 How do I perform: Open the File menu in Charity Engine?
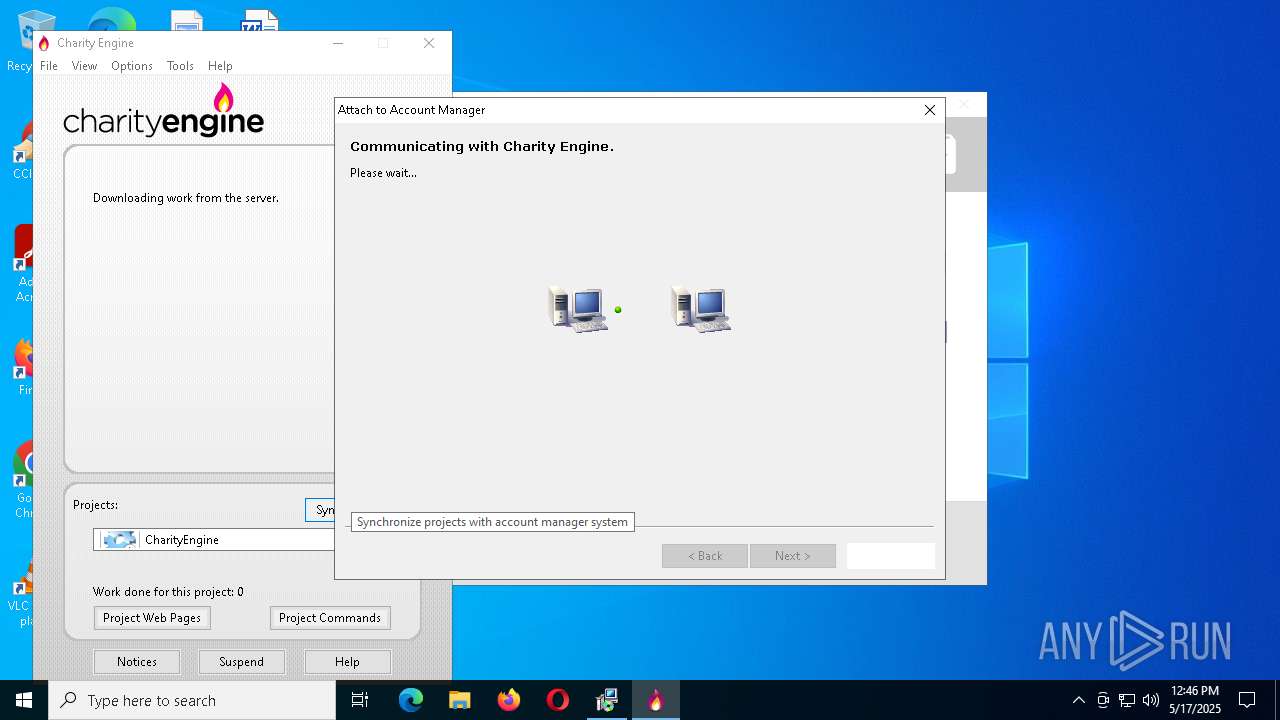click(49, 66)
